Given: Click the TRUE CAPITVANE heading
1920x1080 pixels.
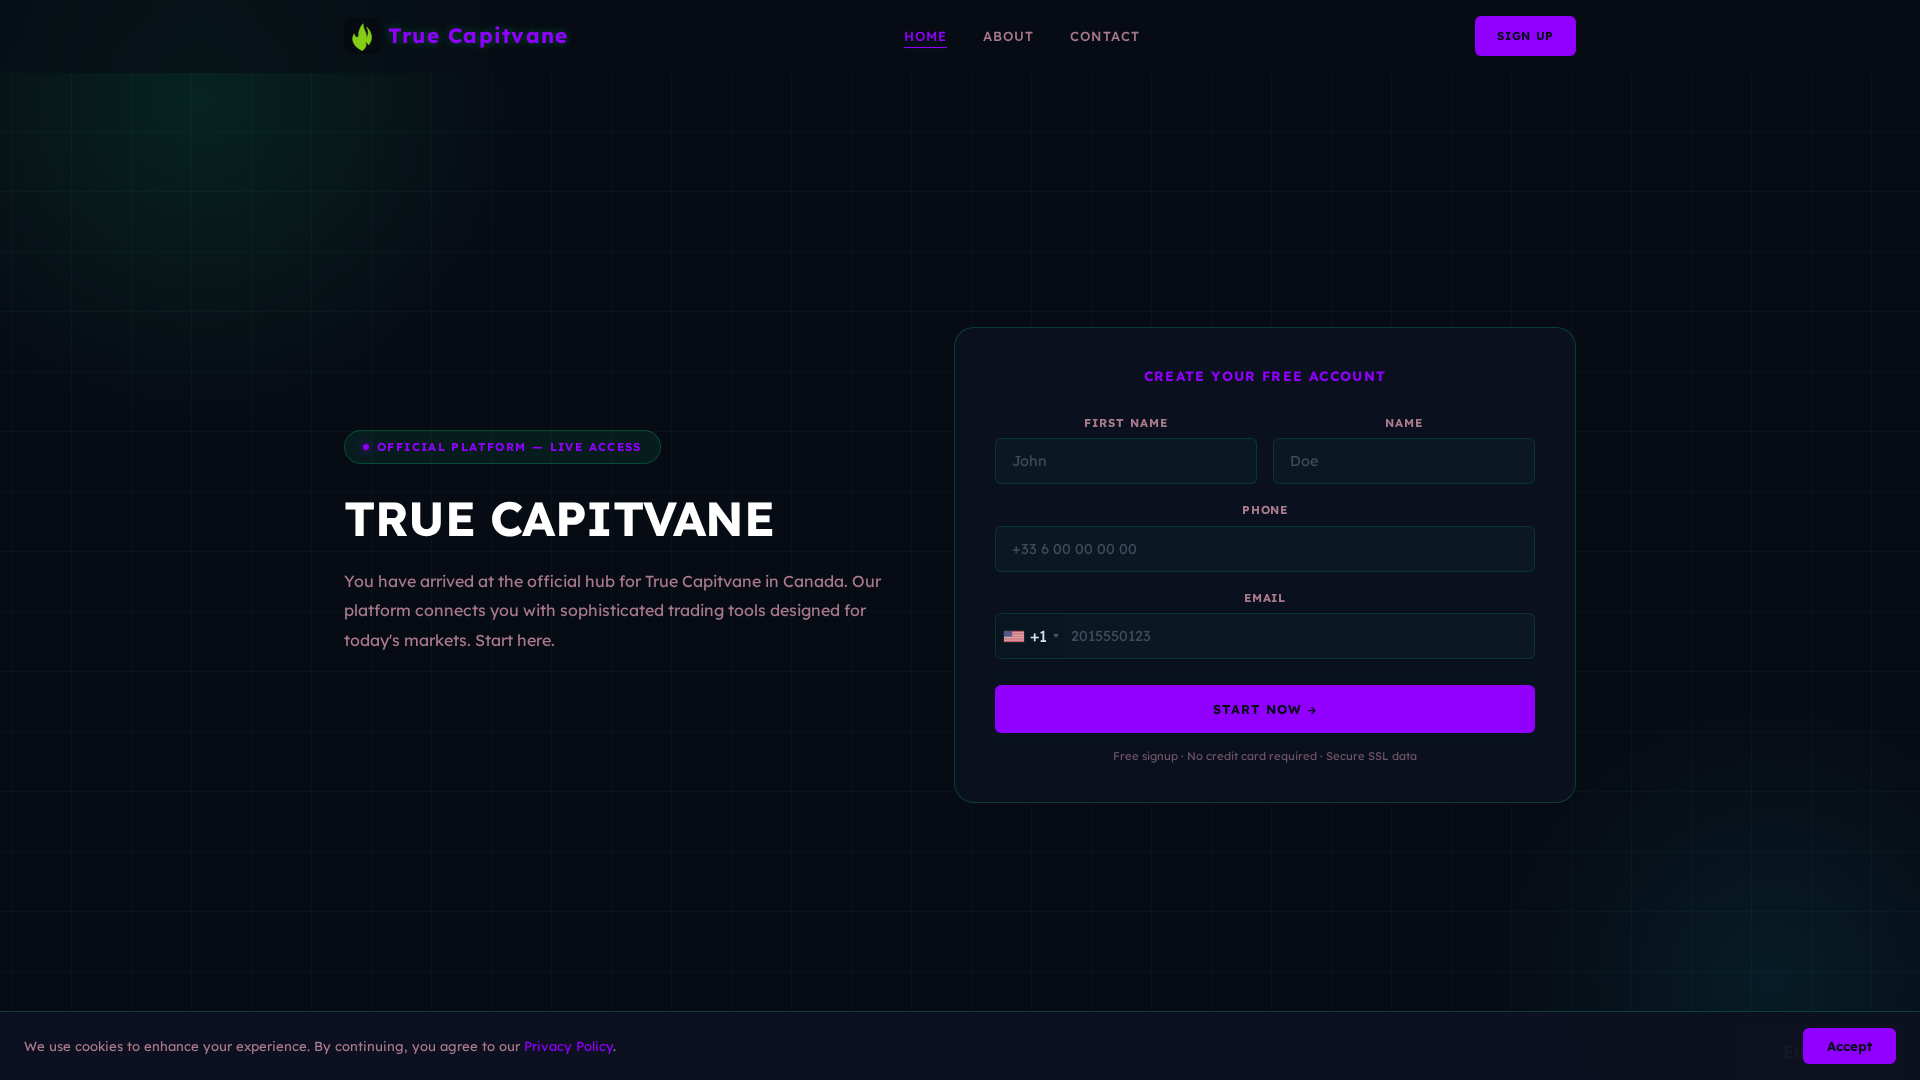Looking at the screenshot, I should click(x=559, y=519).
